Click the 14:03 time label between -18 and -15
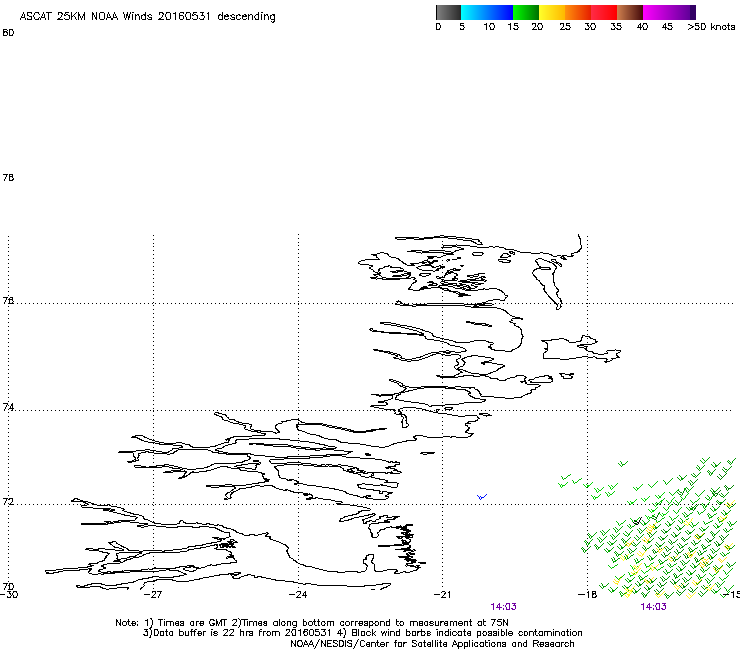This screenshot has height=650, width=740. (654, 607)
